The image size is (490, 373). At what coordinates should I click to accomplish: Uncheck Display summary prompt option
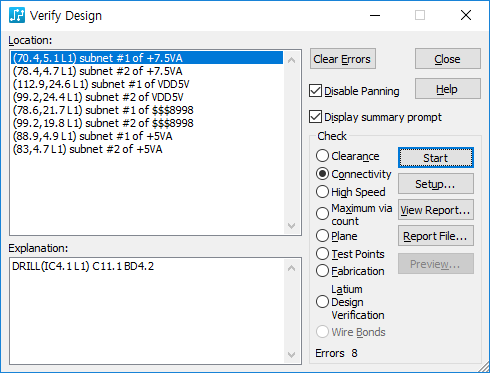click(x=315, y=117)
